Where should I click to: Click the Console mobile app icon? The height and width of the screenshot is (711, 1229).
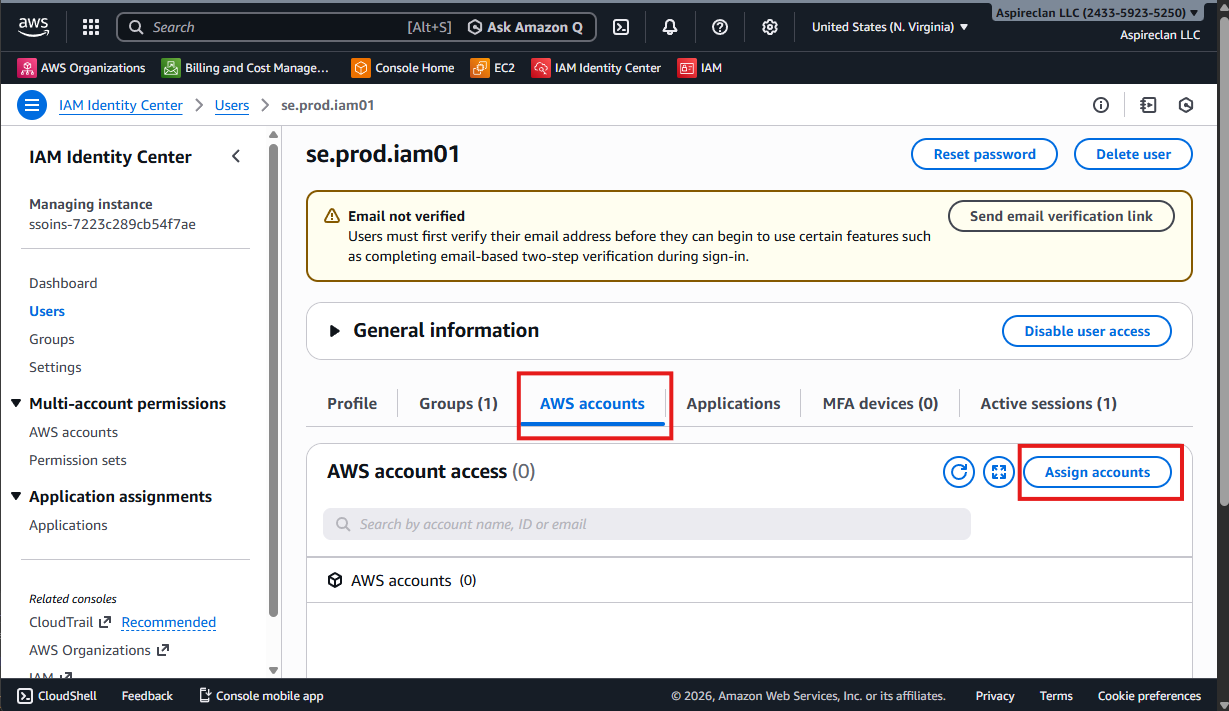pos(205,696)
